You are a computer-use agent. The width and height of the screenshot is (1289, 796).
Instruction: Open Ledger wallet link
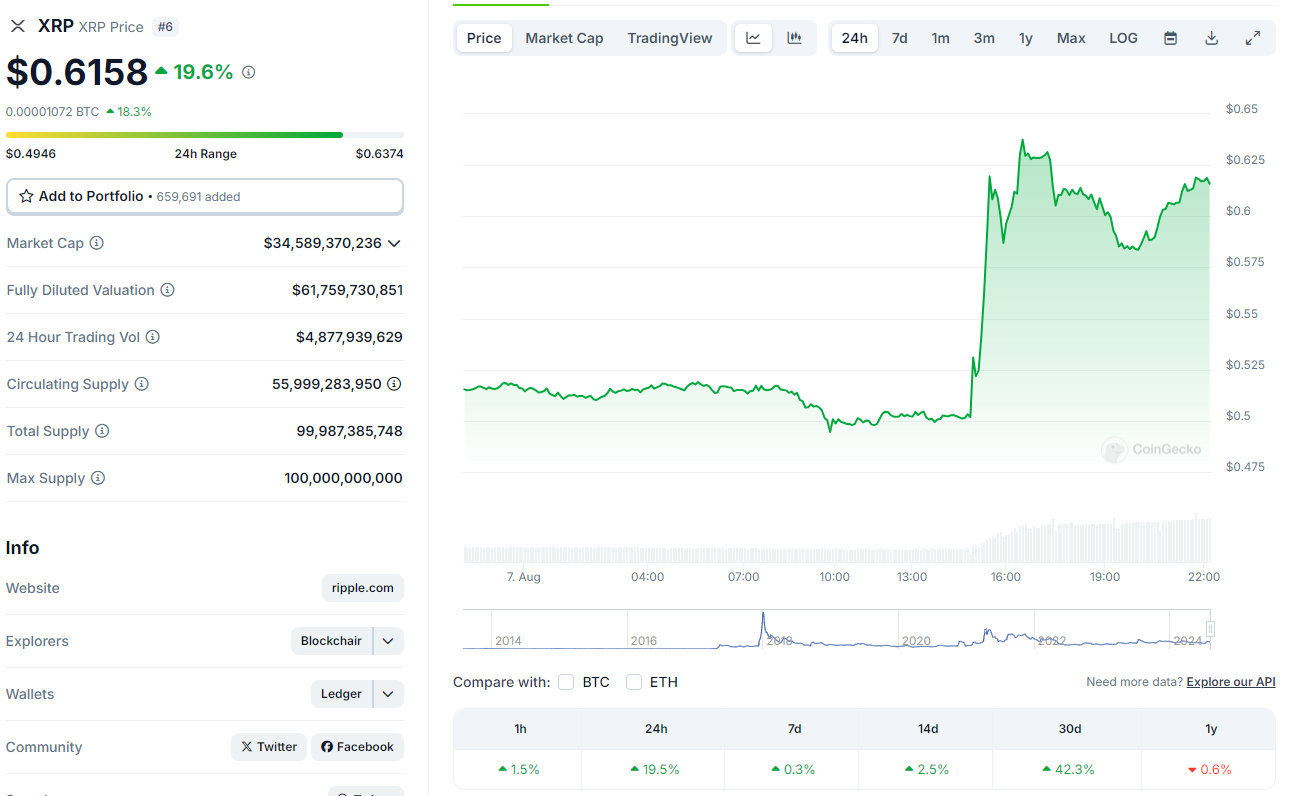coord(341,694)
